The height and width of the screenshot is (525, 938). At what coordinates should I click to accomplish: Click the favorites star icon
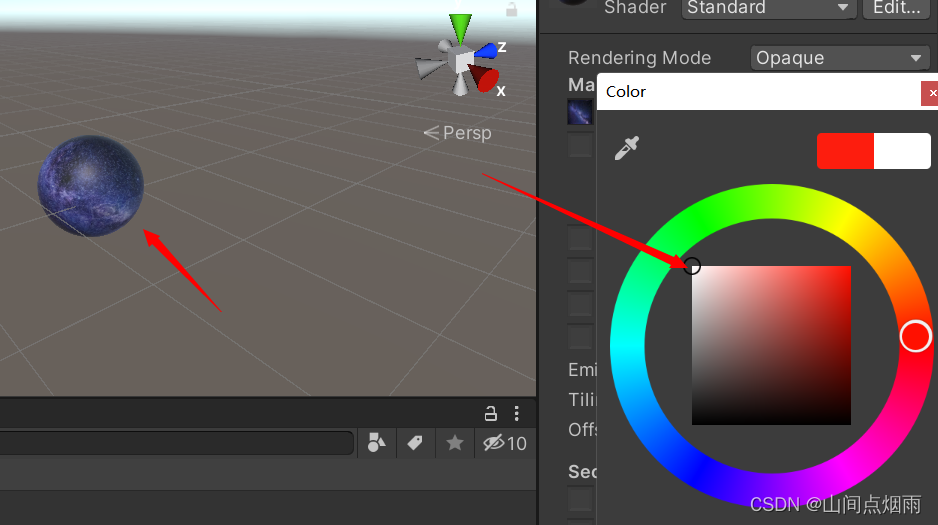455,443
